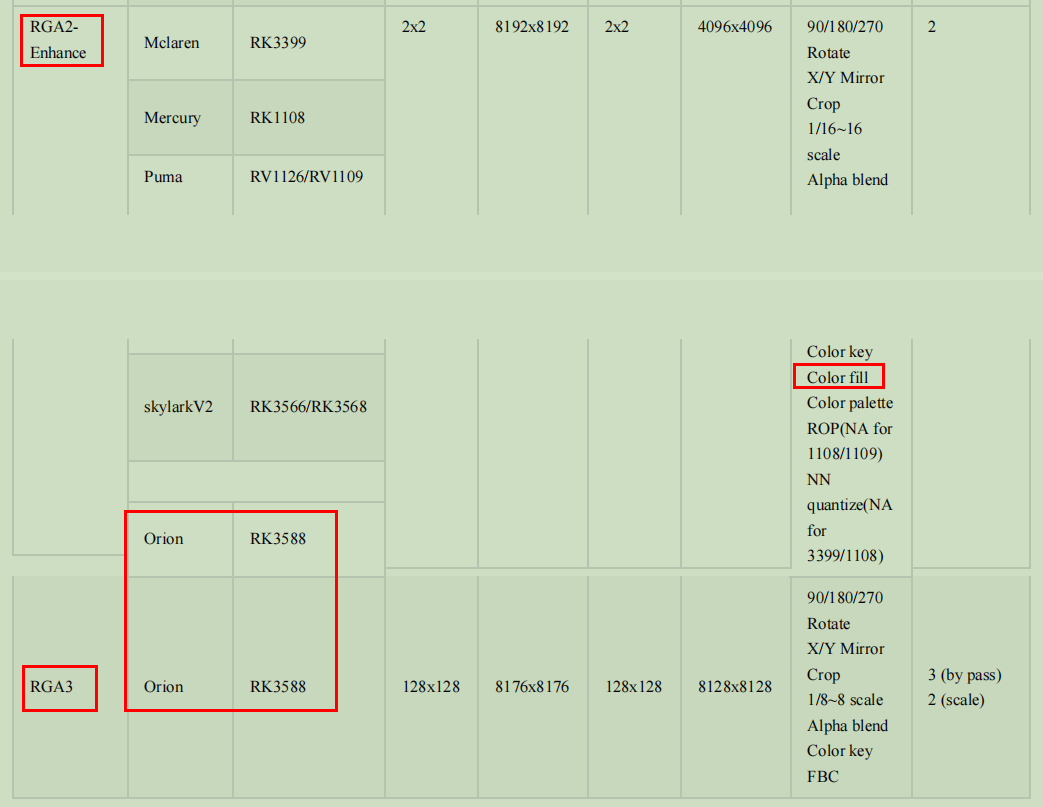Select the lower RK3588 cell
Image resolution: width=1043 pixels, height=807 pixels.
coord(279,687)
